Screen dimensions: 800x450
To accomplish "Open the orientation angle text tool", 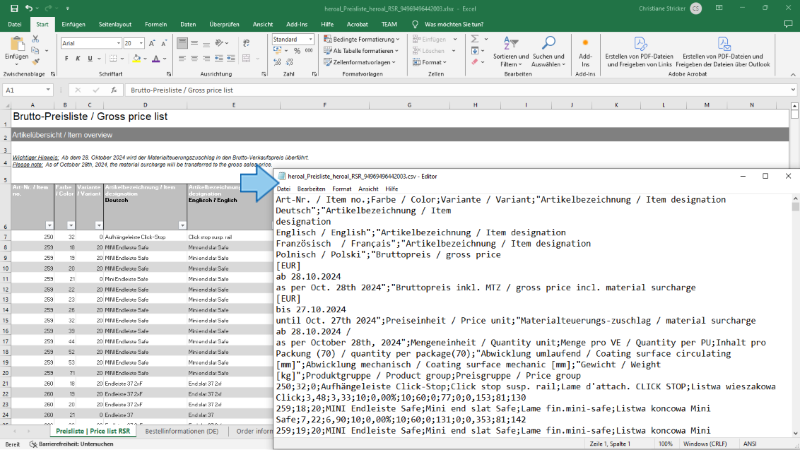I will pyautogui.click(x=220, y=43).
